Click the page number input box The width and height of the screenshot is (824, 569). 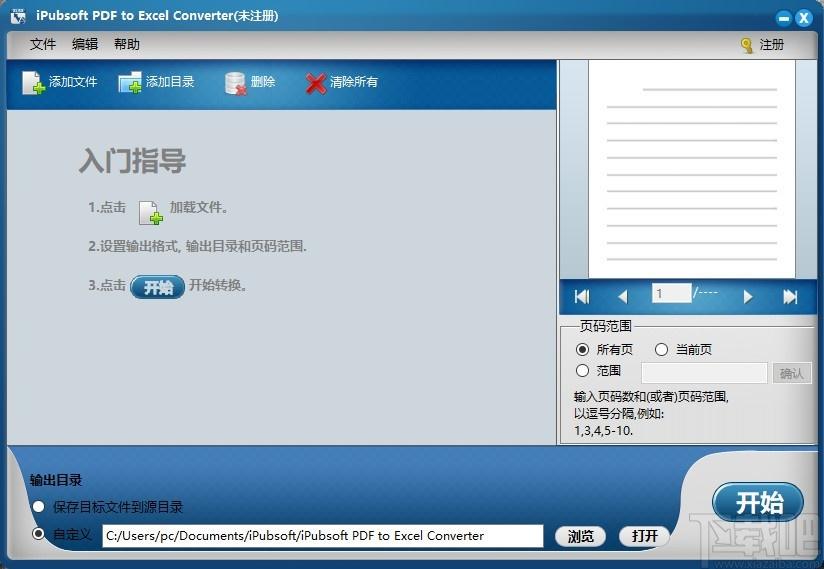tap(671, 293)
